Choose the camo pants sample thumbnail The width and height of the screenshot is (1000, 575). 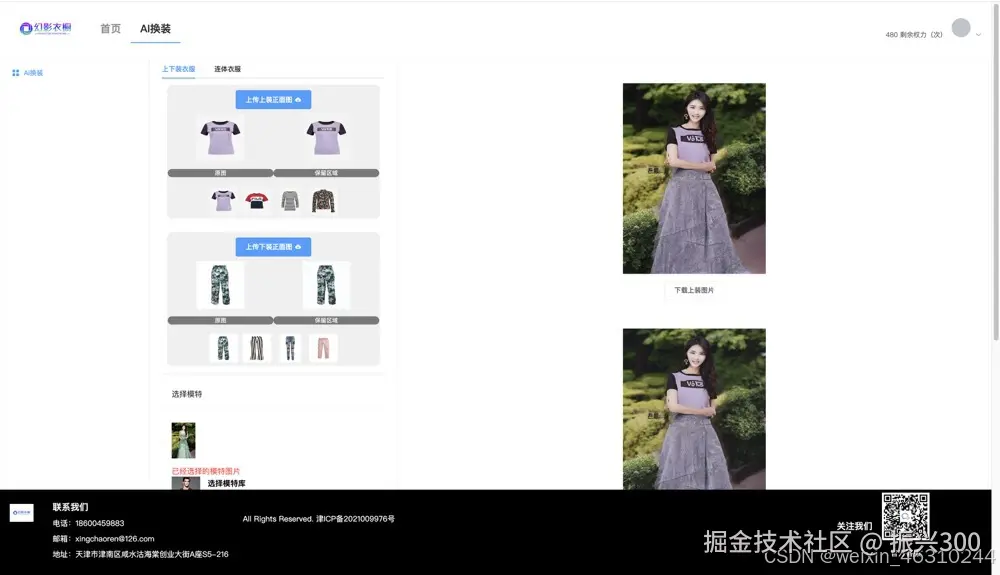pos(223,348)
